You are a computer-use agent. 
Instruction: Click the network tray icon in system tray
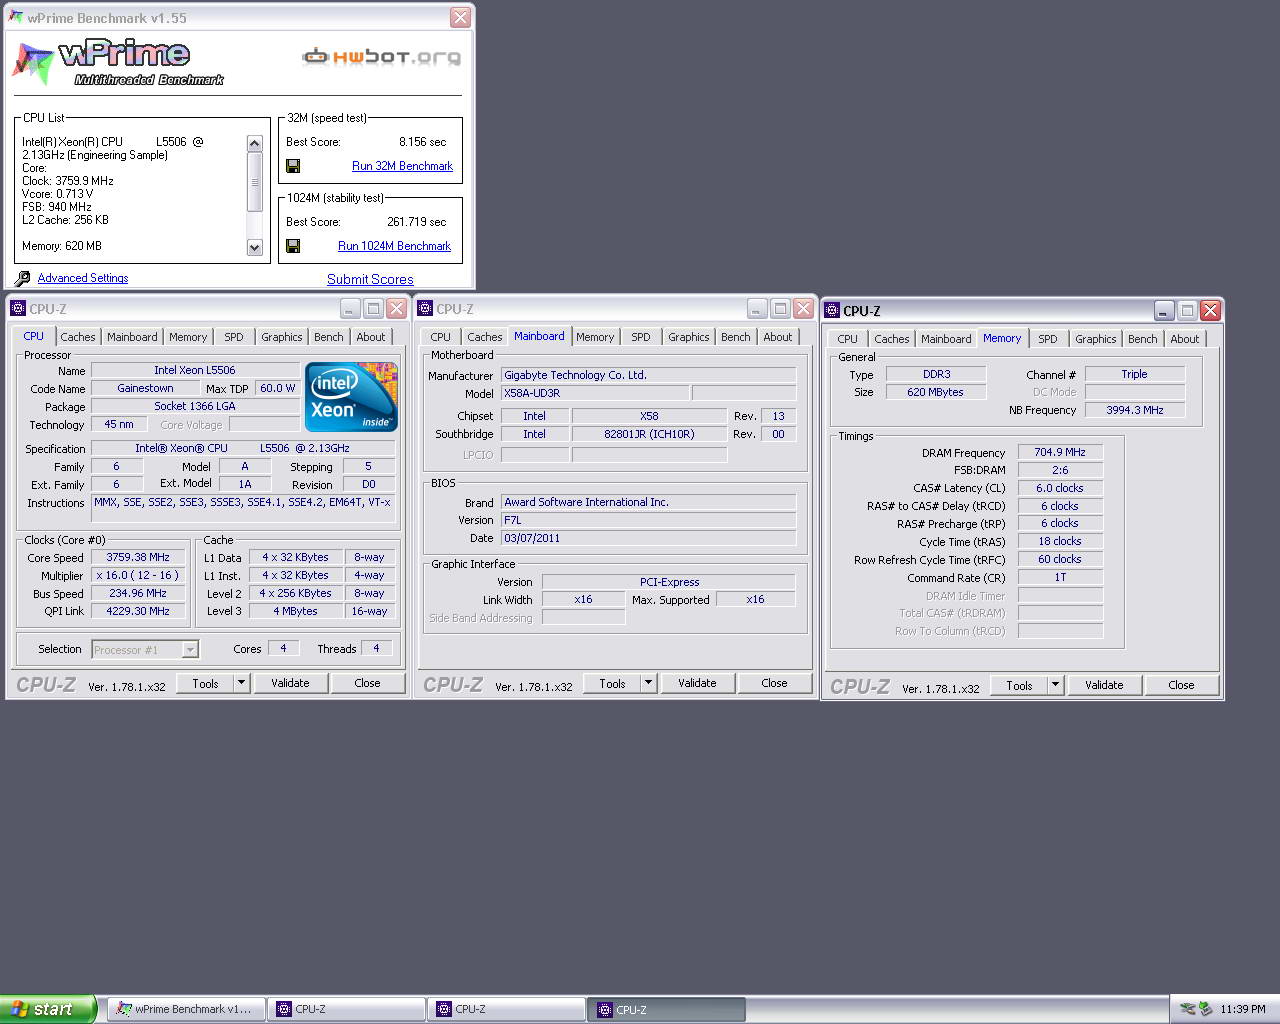(x=1187, y=1009)
